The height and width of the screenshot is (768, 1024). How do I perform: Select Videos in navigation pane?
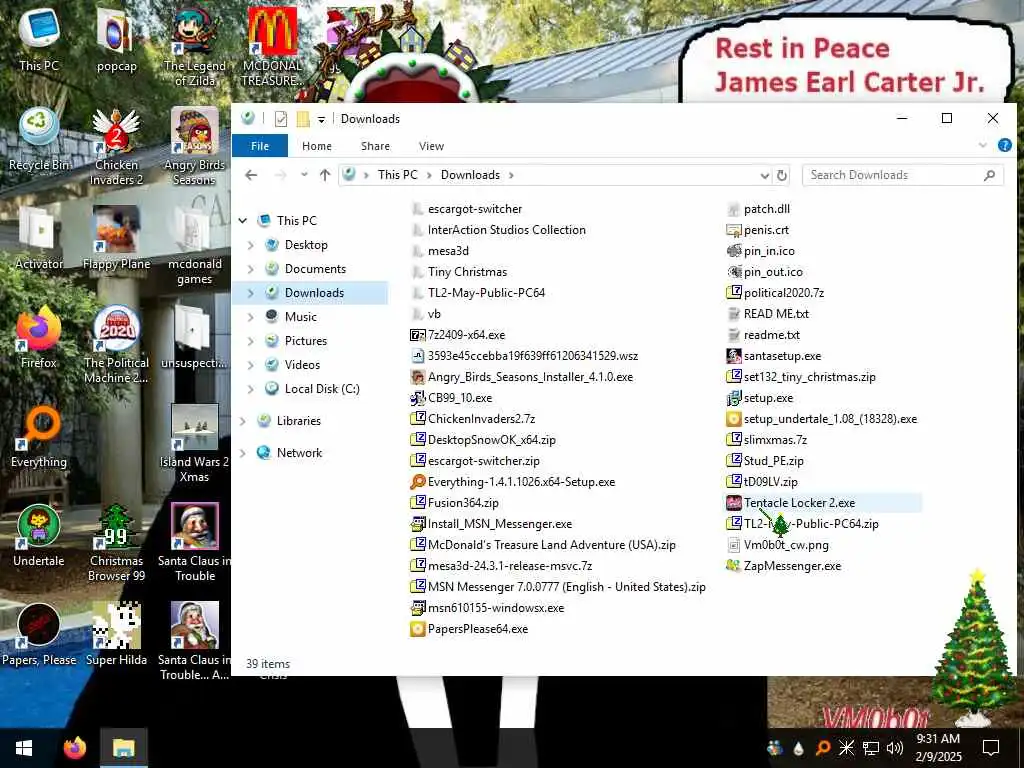coord(302,365)
